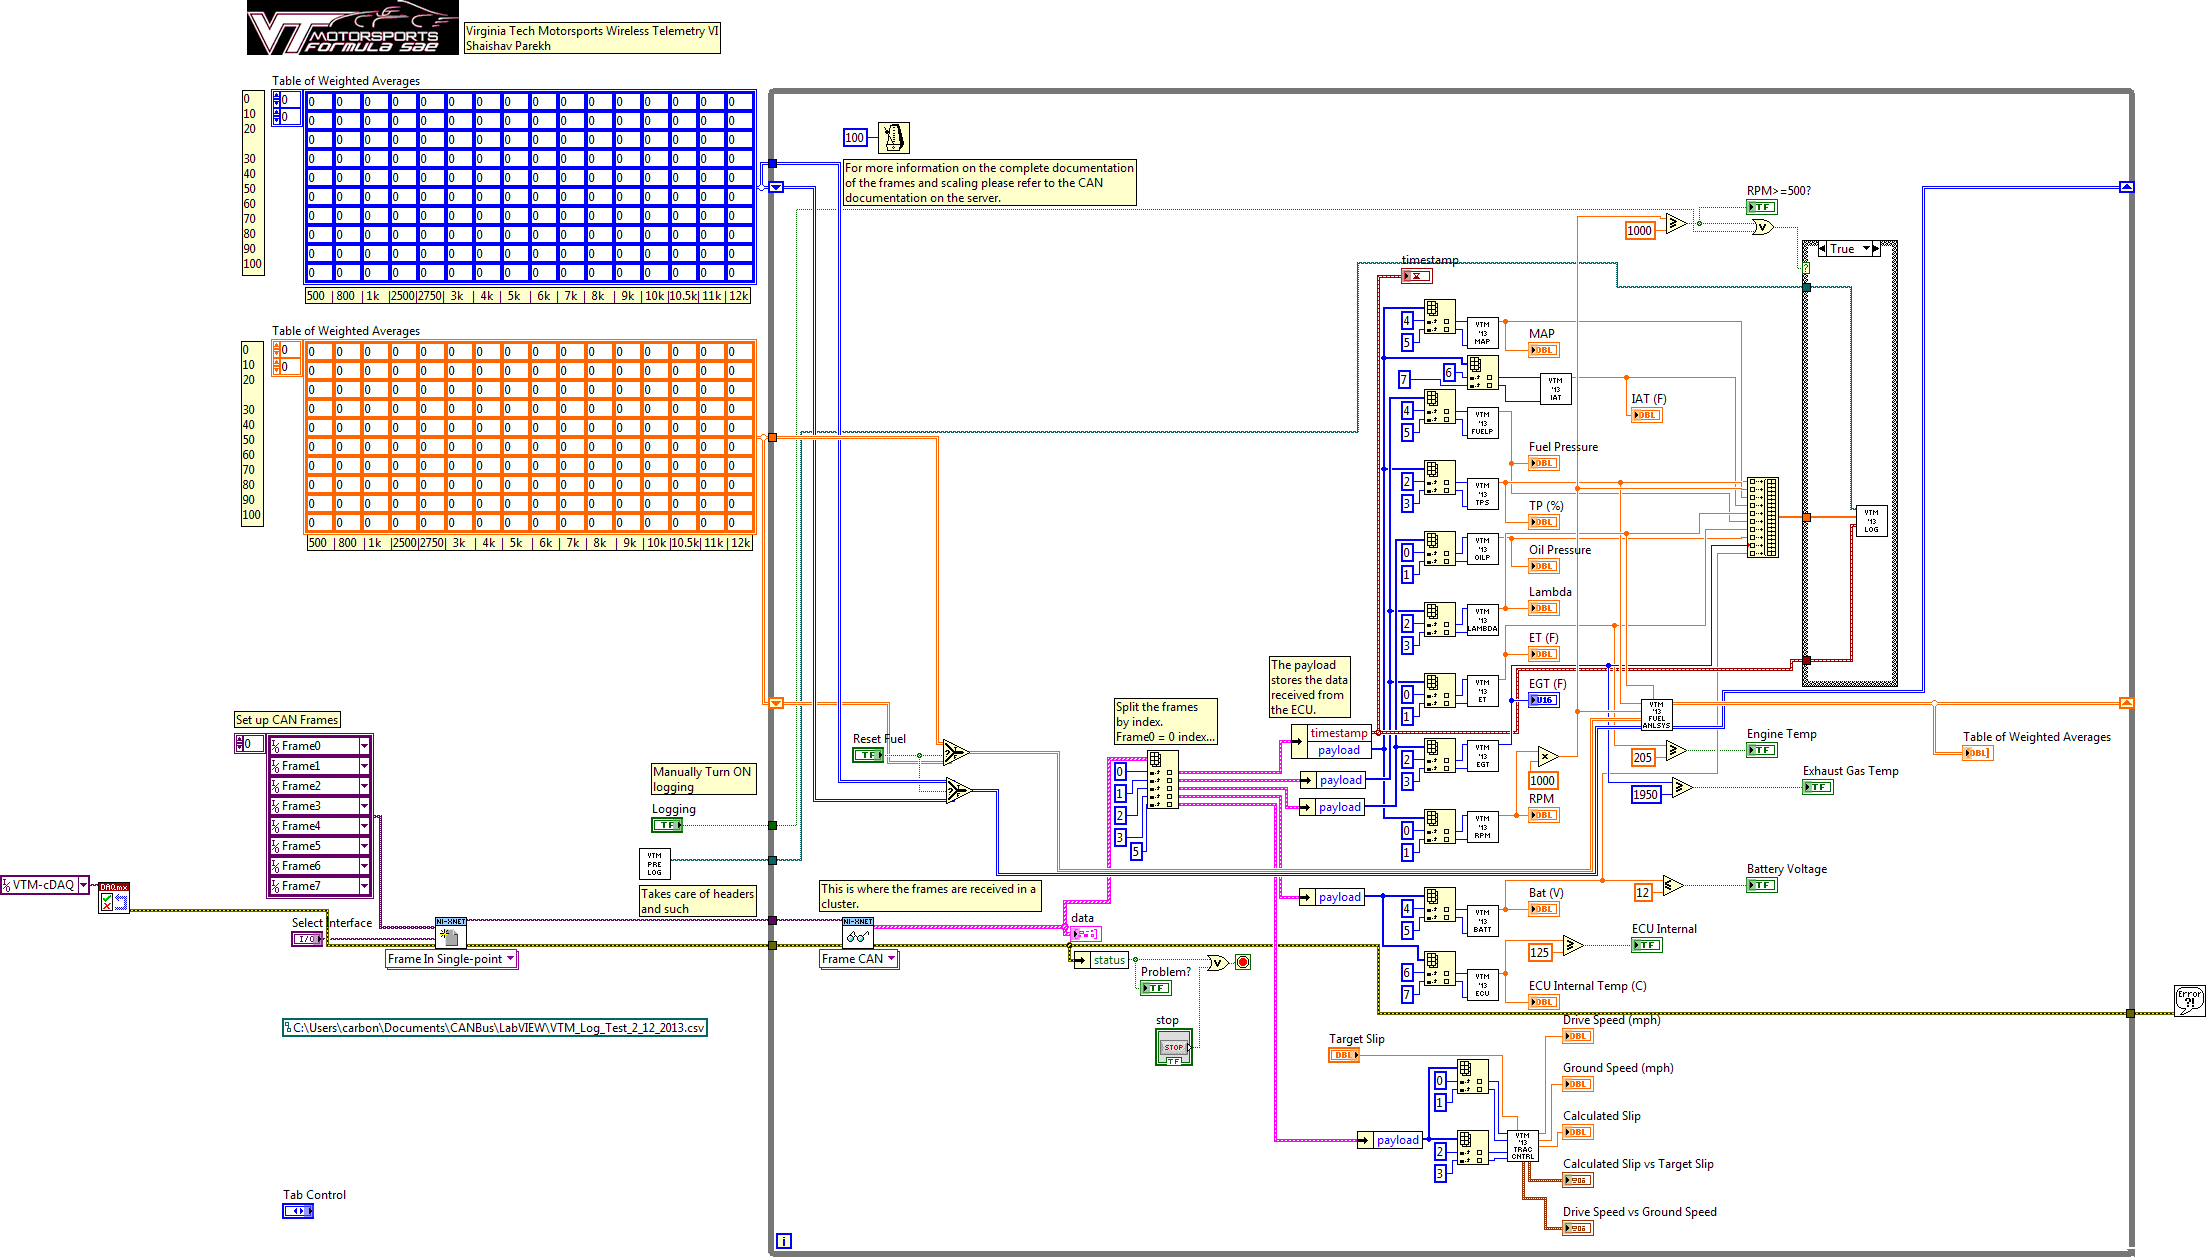Click the Wait (ms) metronome icon
2206x1257 pixels.
[893, 137]
